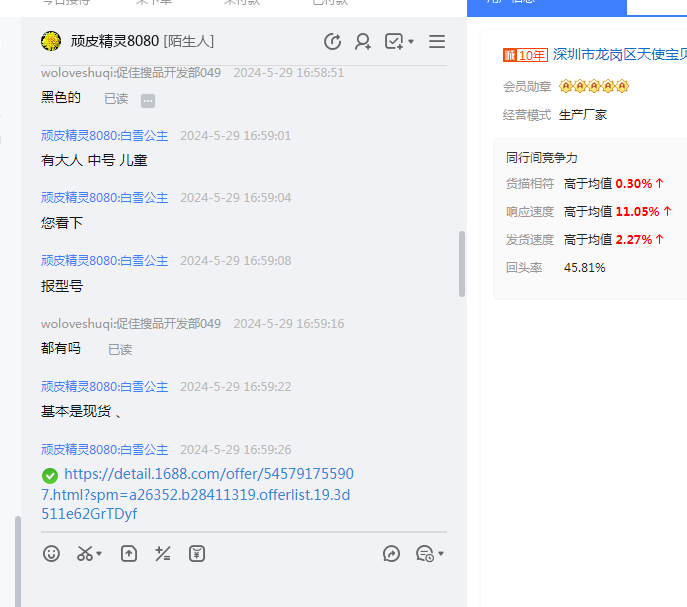687x607 pixels.
Task: Click the more options button beside 黑色的
Action: (148, 100)
